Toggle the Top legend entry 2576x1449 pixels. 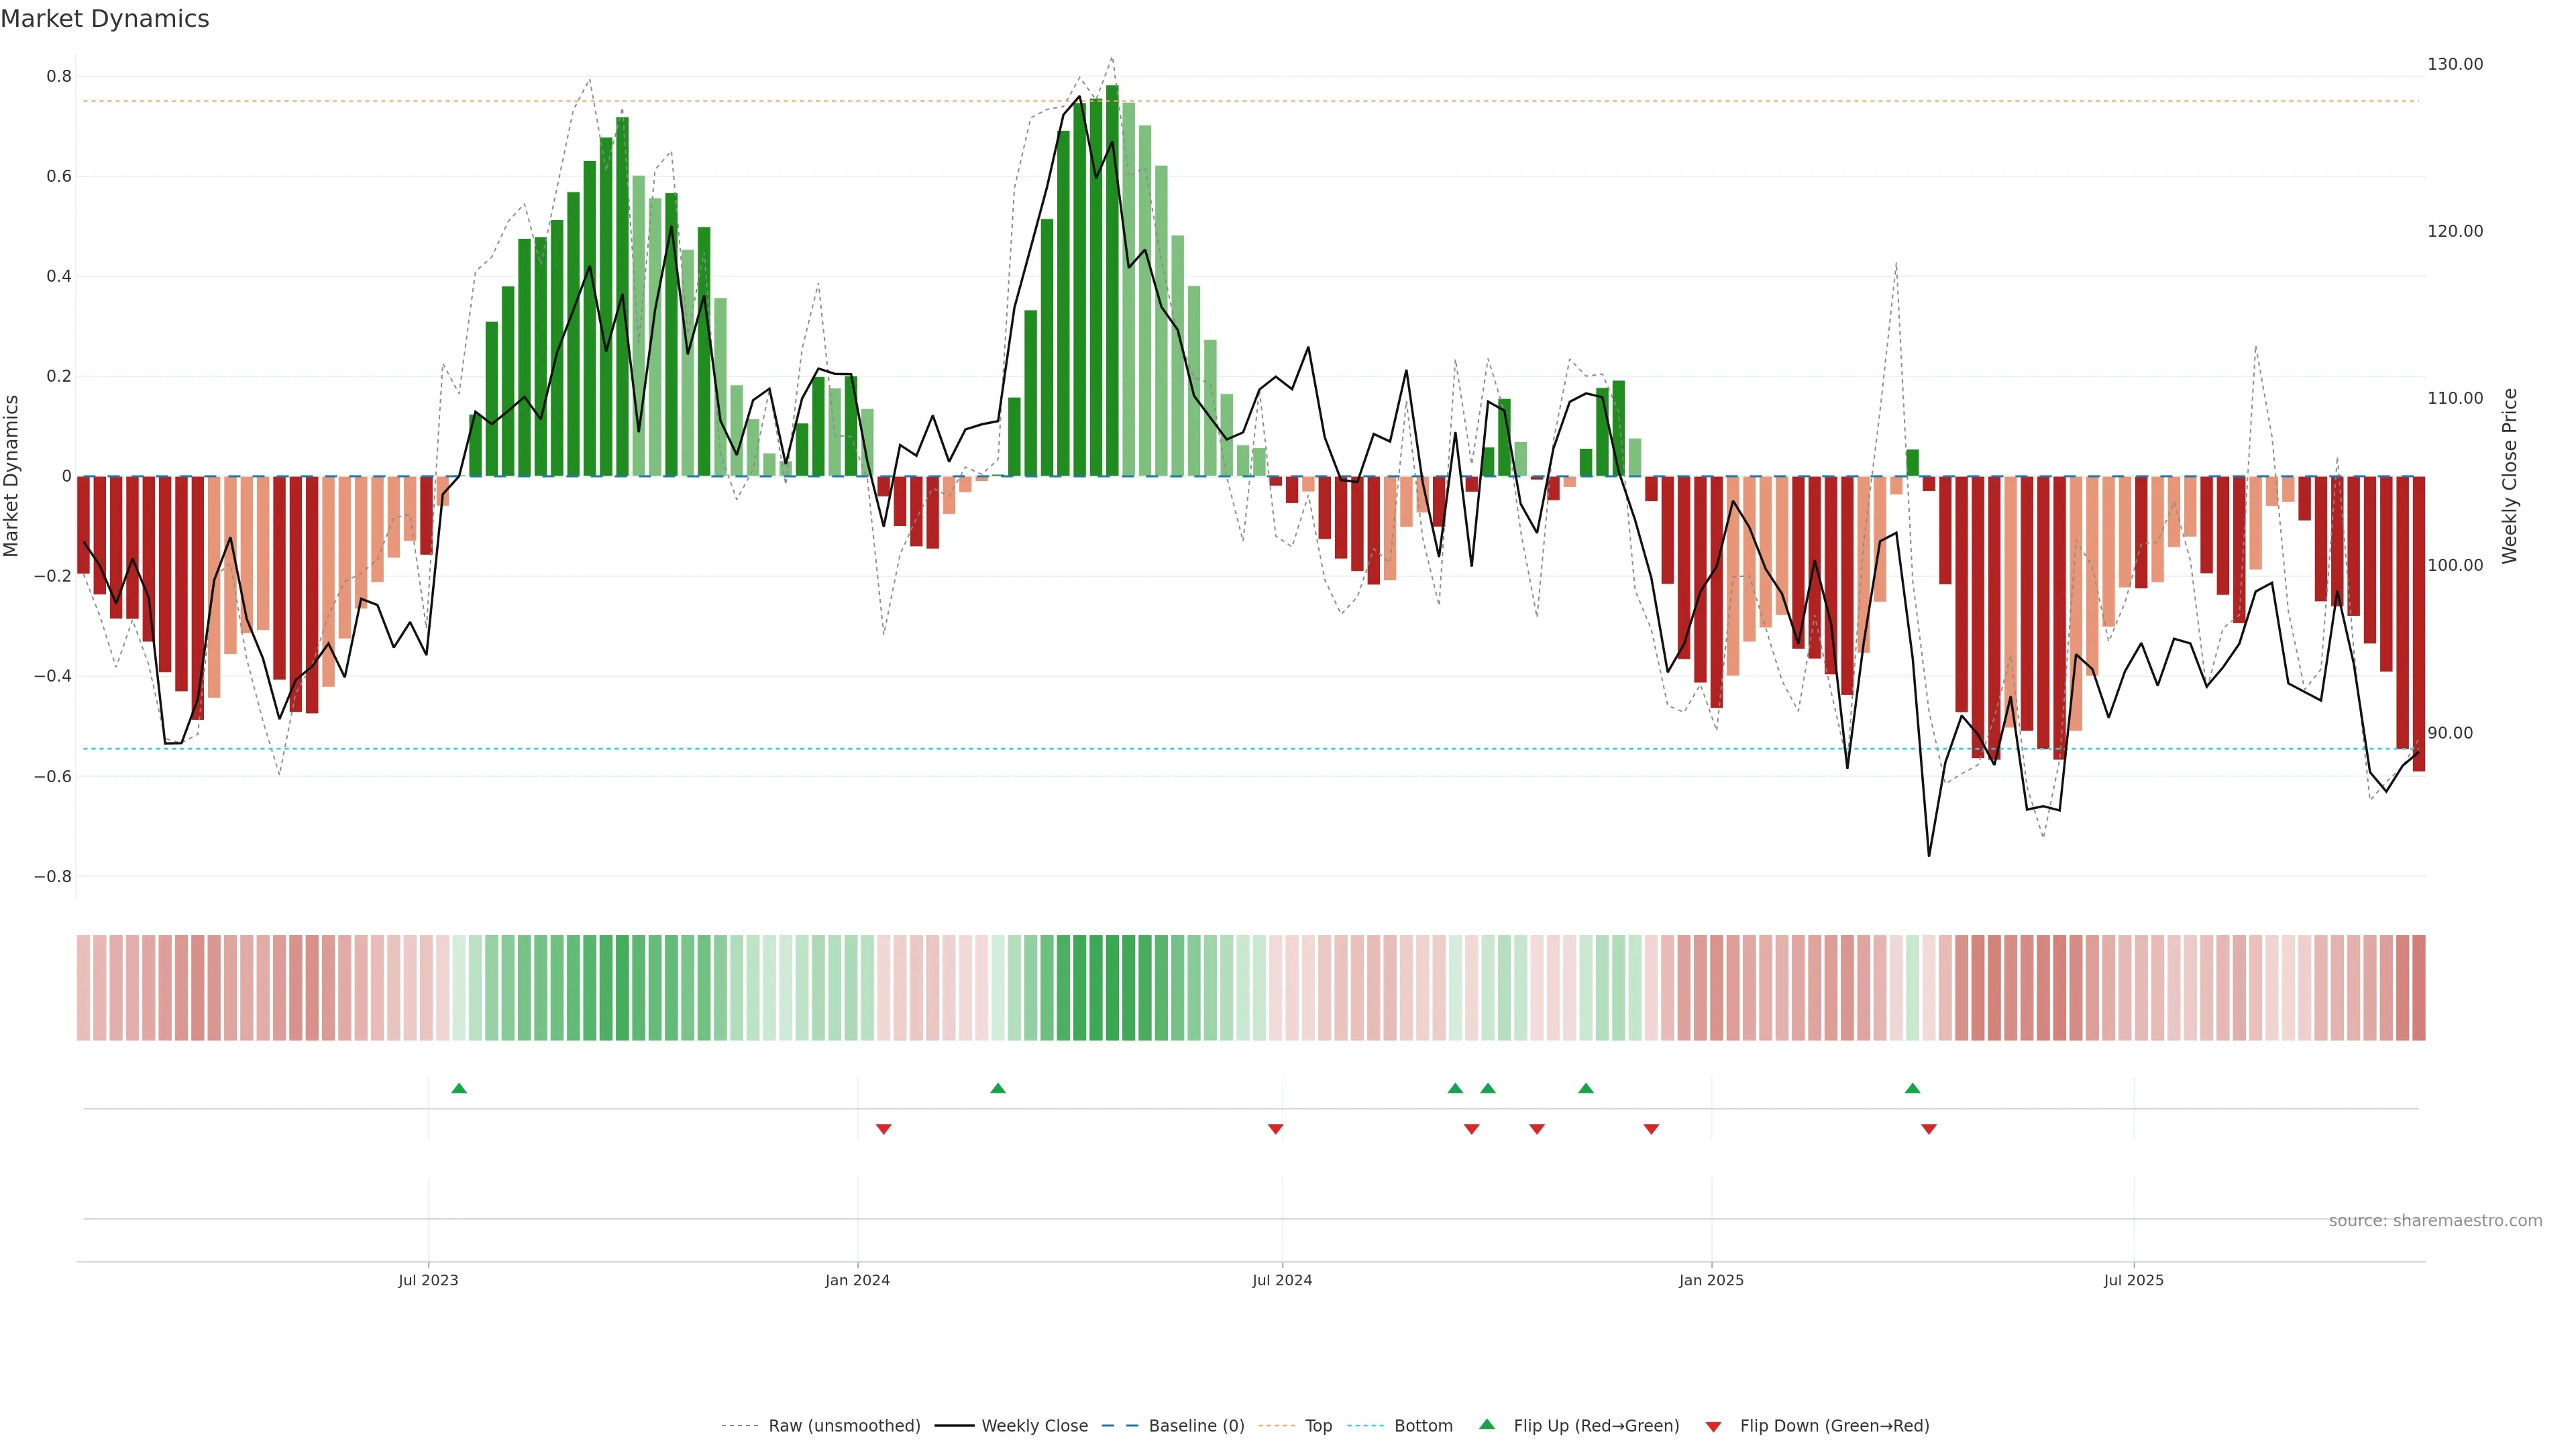pyautogui.click(x=1318, y=1426)
